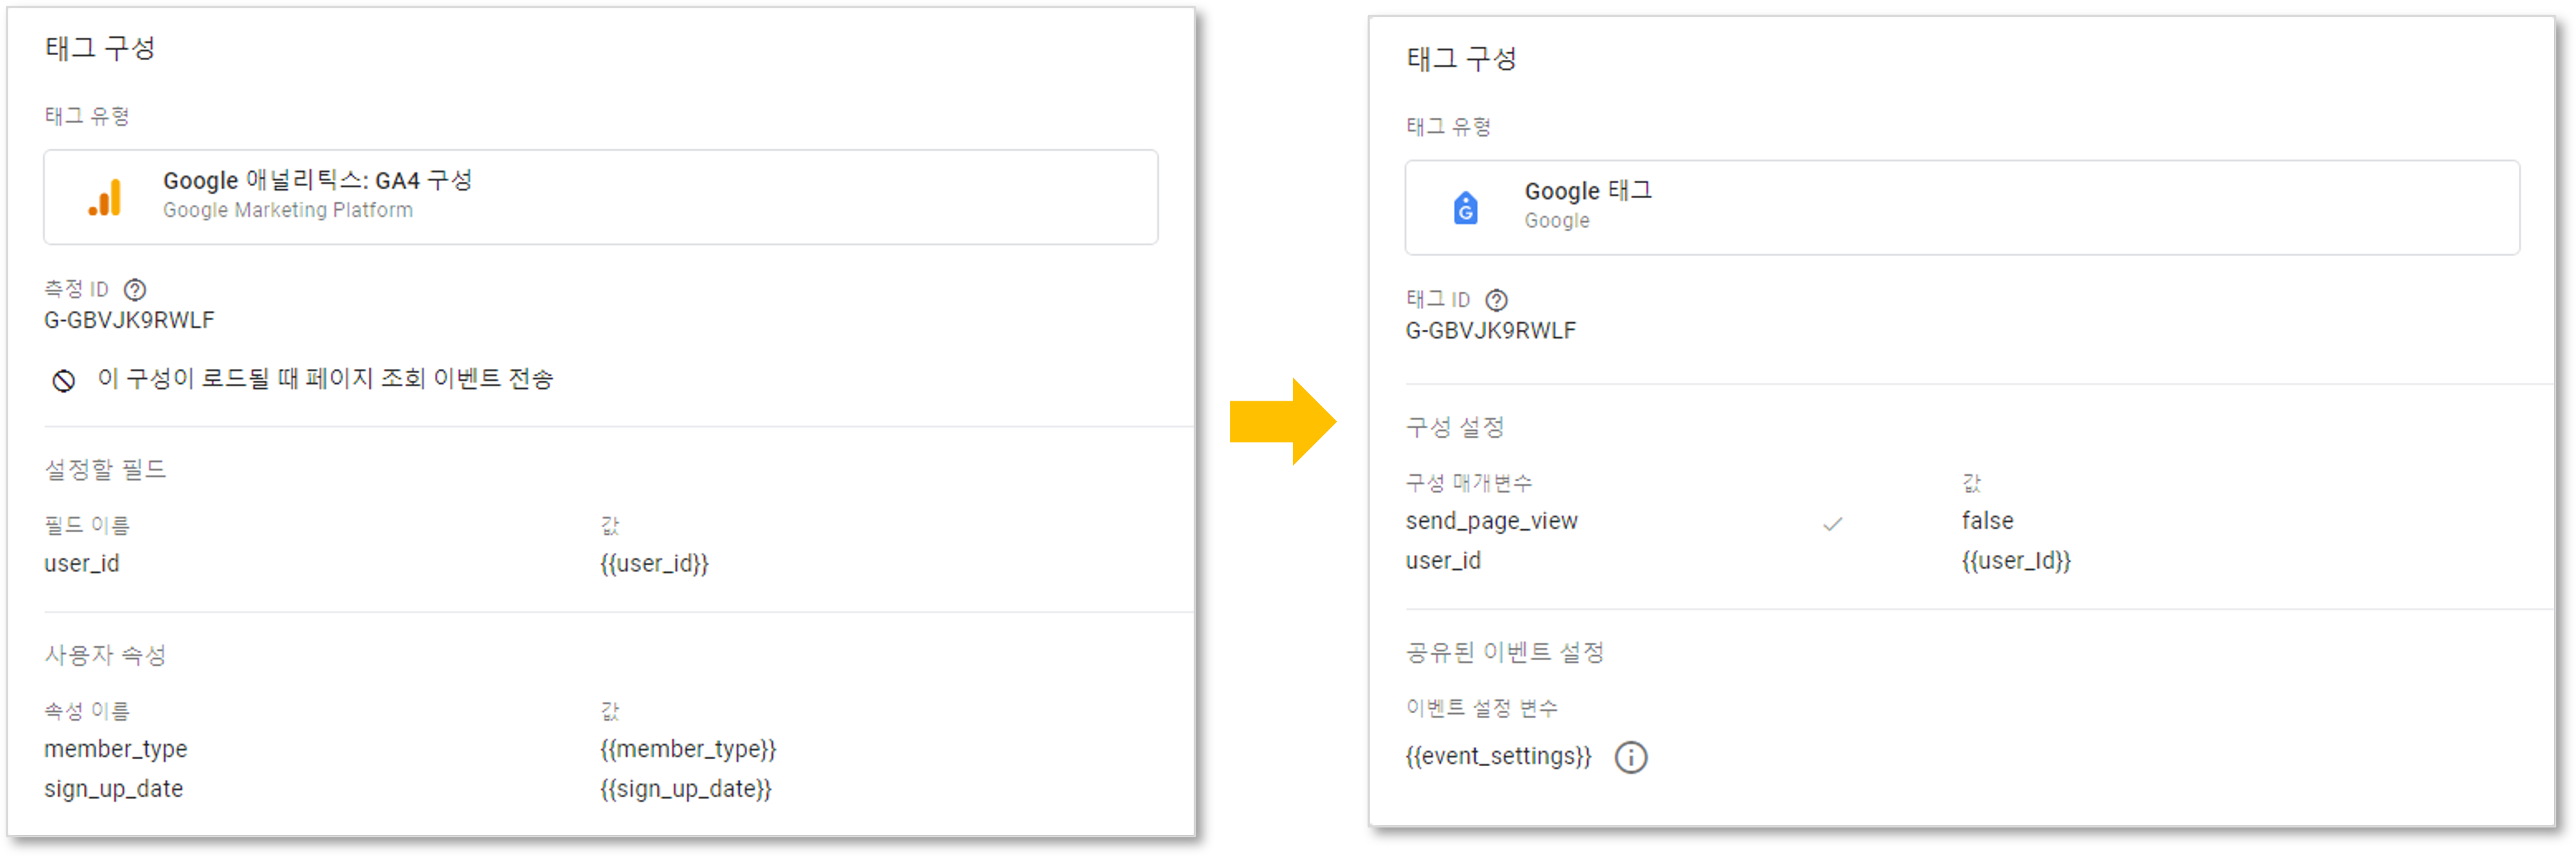Viewport: 2576px width, 857px height.
Task: Click the {{sign_up_date}} value
Action: (x=686, y=789)
